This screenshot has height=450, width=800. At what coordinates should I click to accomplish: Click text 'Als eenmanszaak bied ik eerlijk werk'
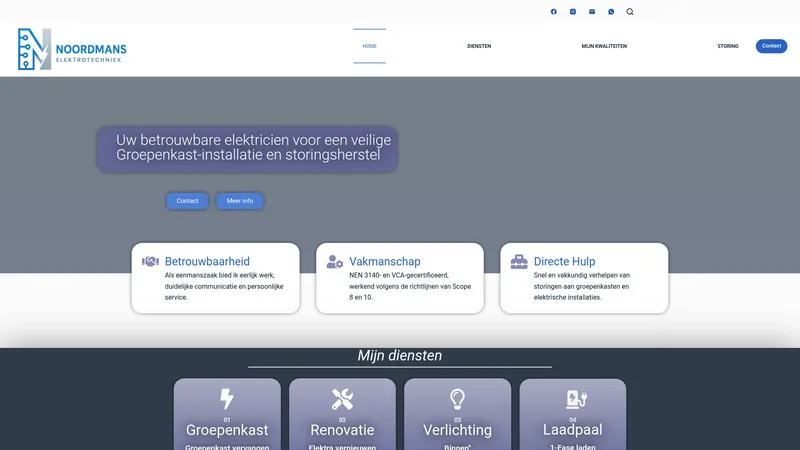(x=220, y=276)
